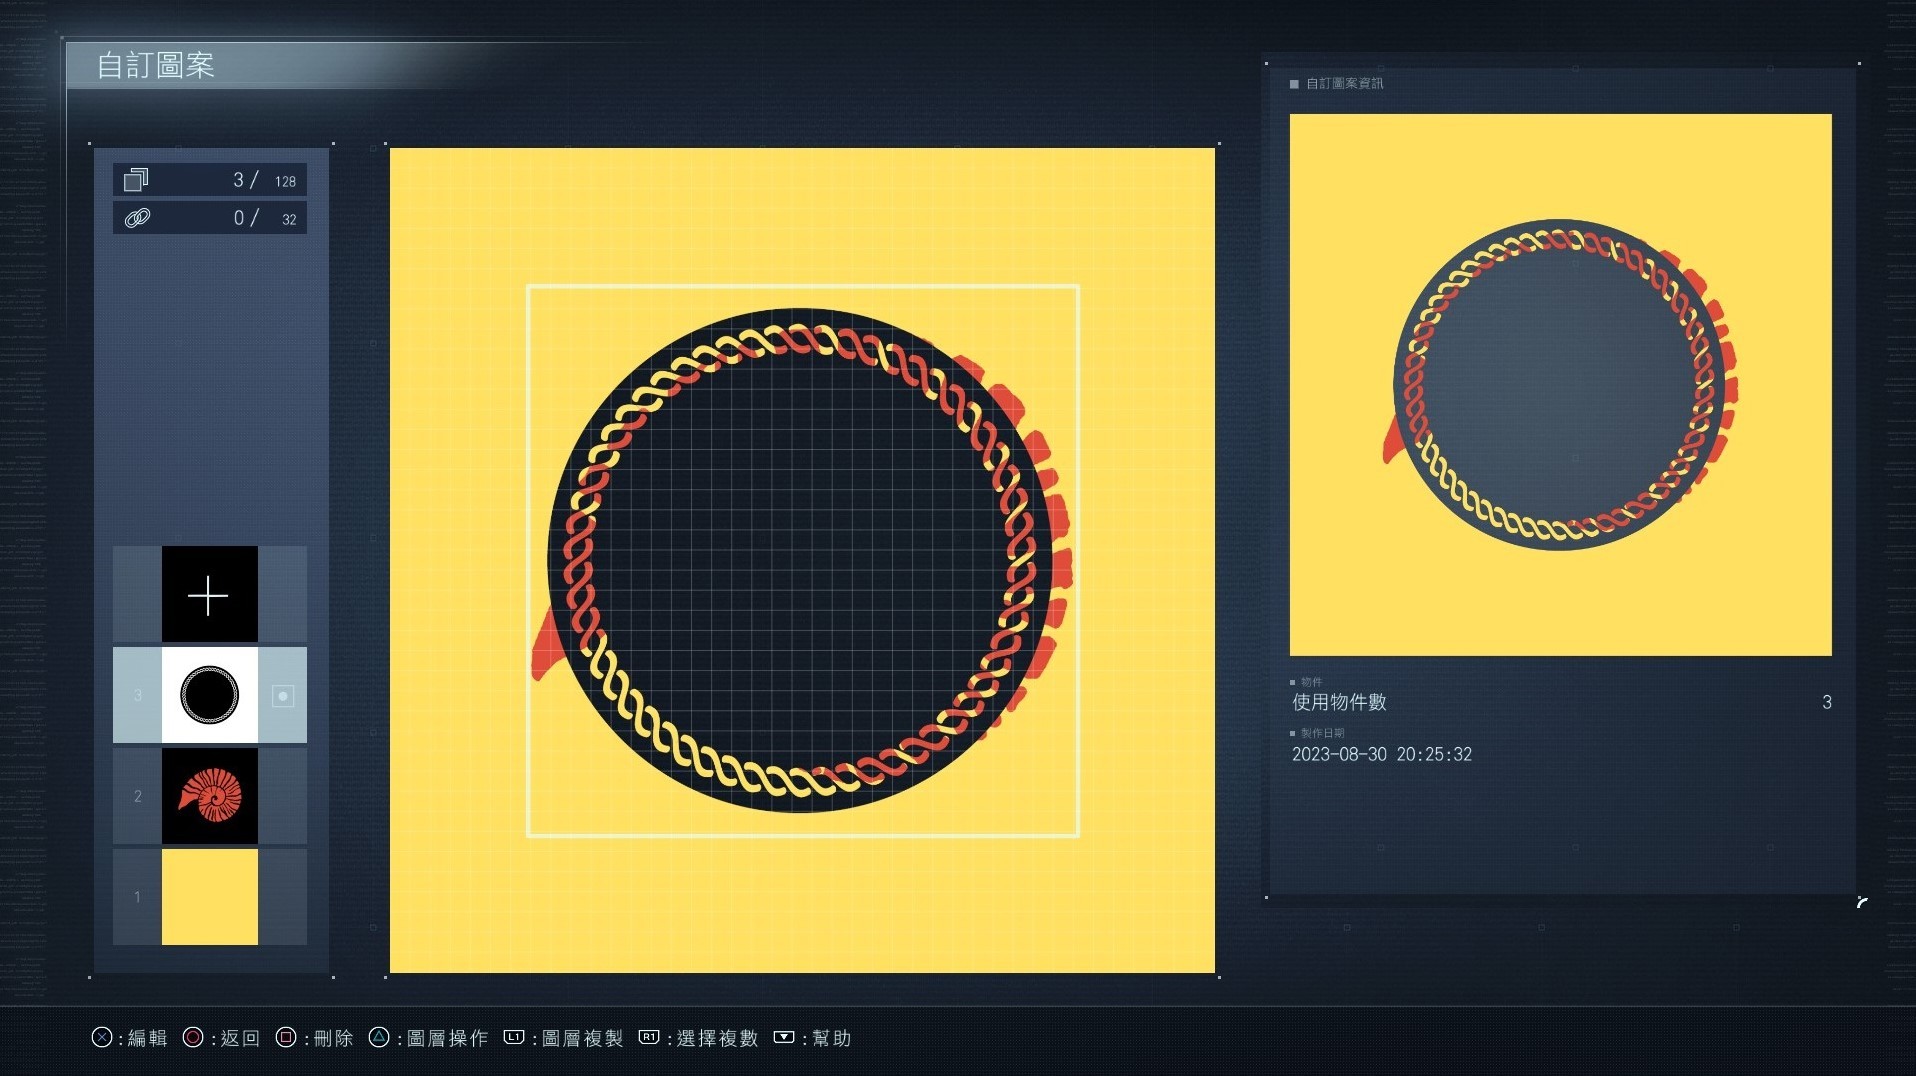Click the emblem preview image in info panel
Screen dimensions: 1916x1076
[1560, 385]
